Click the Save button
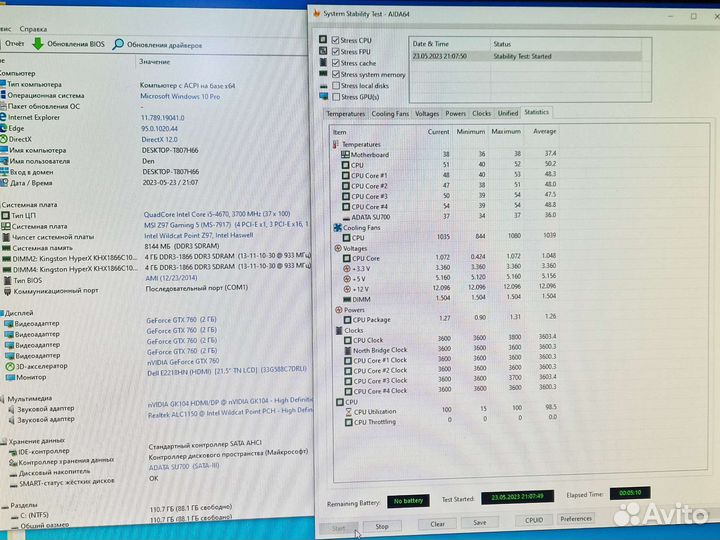The image size is (720, 540). click(479, 523)
